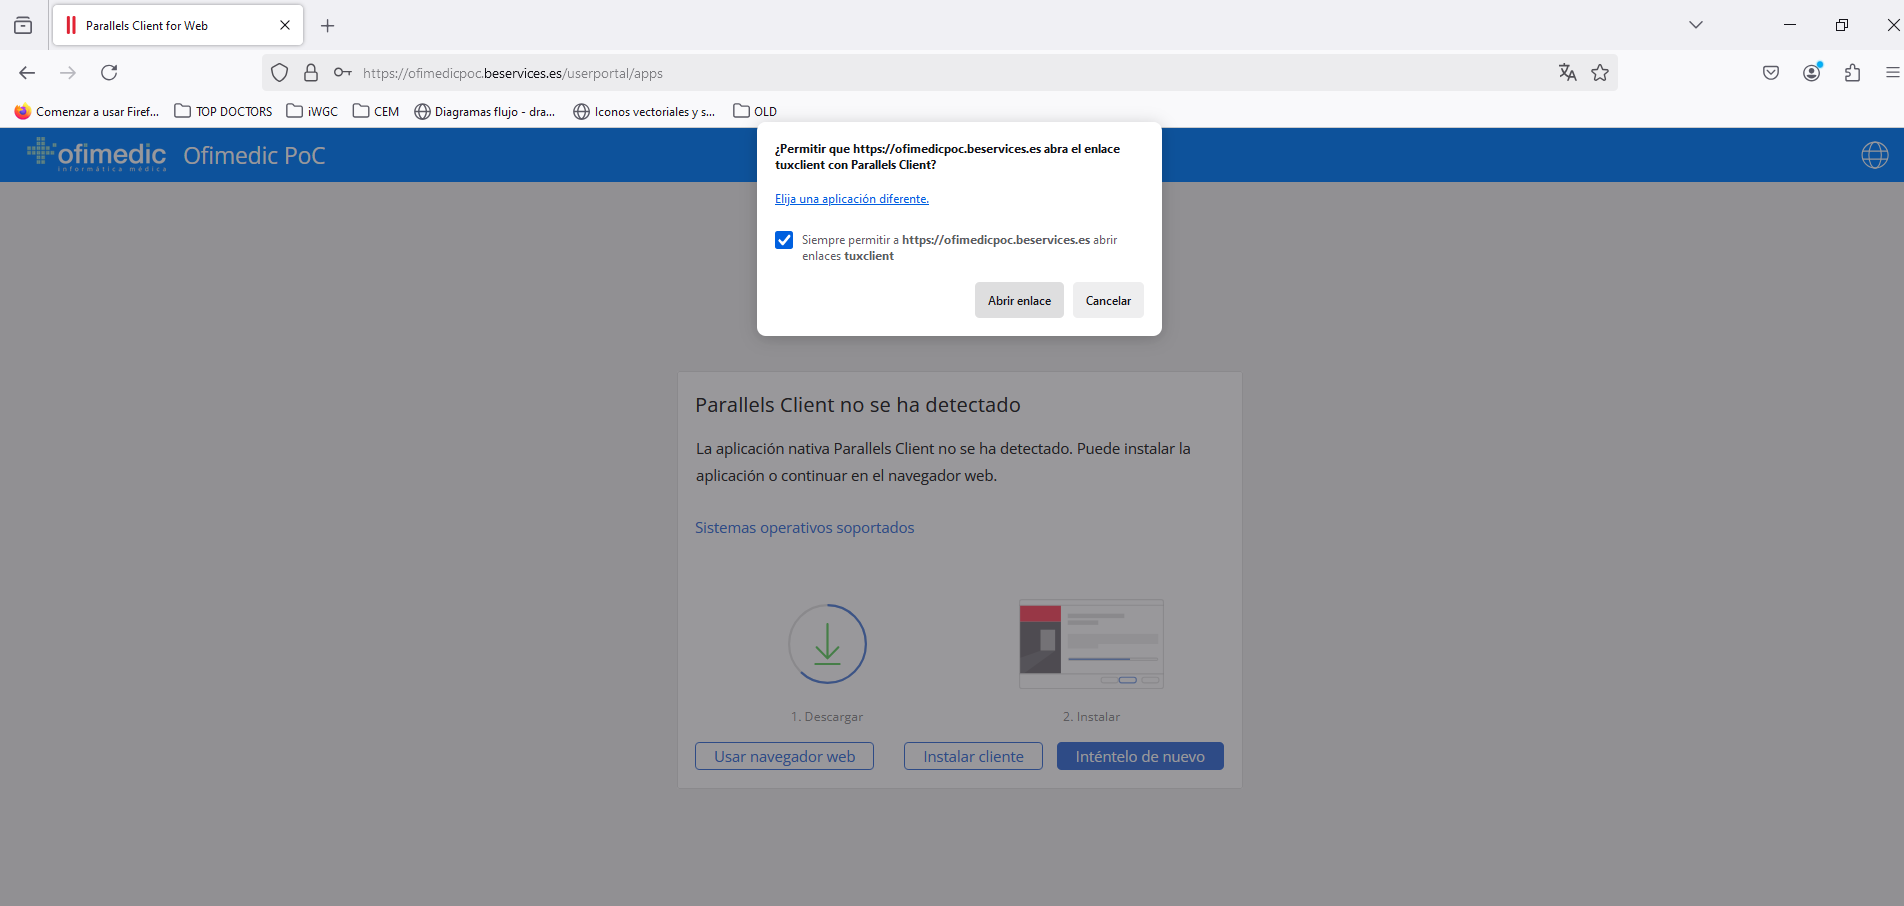Click the URL address bar field
This screenshot has height=906, width=1904.
[x=900, y=73]
